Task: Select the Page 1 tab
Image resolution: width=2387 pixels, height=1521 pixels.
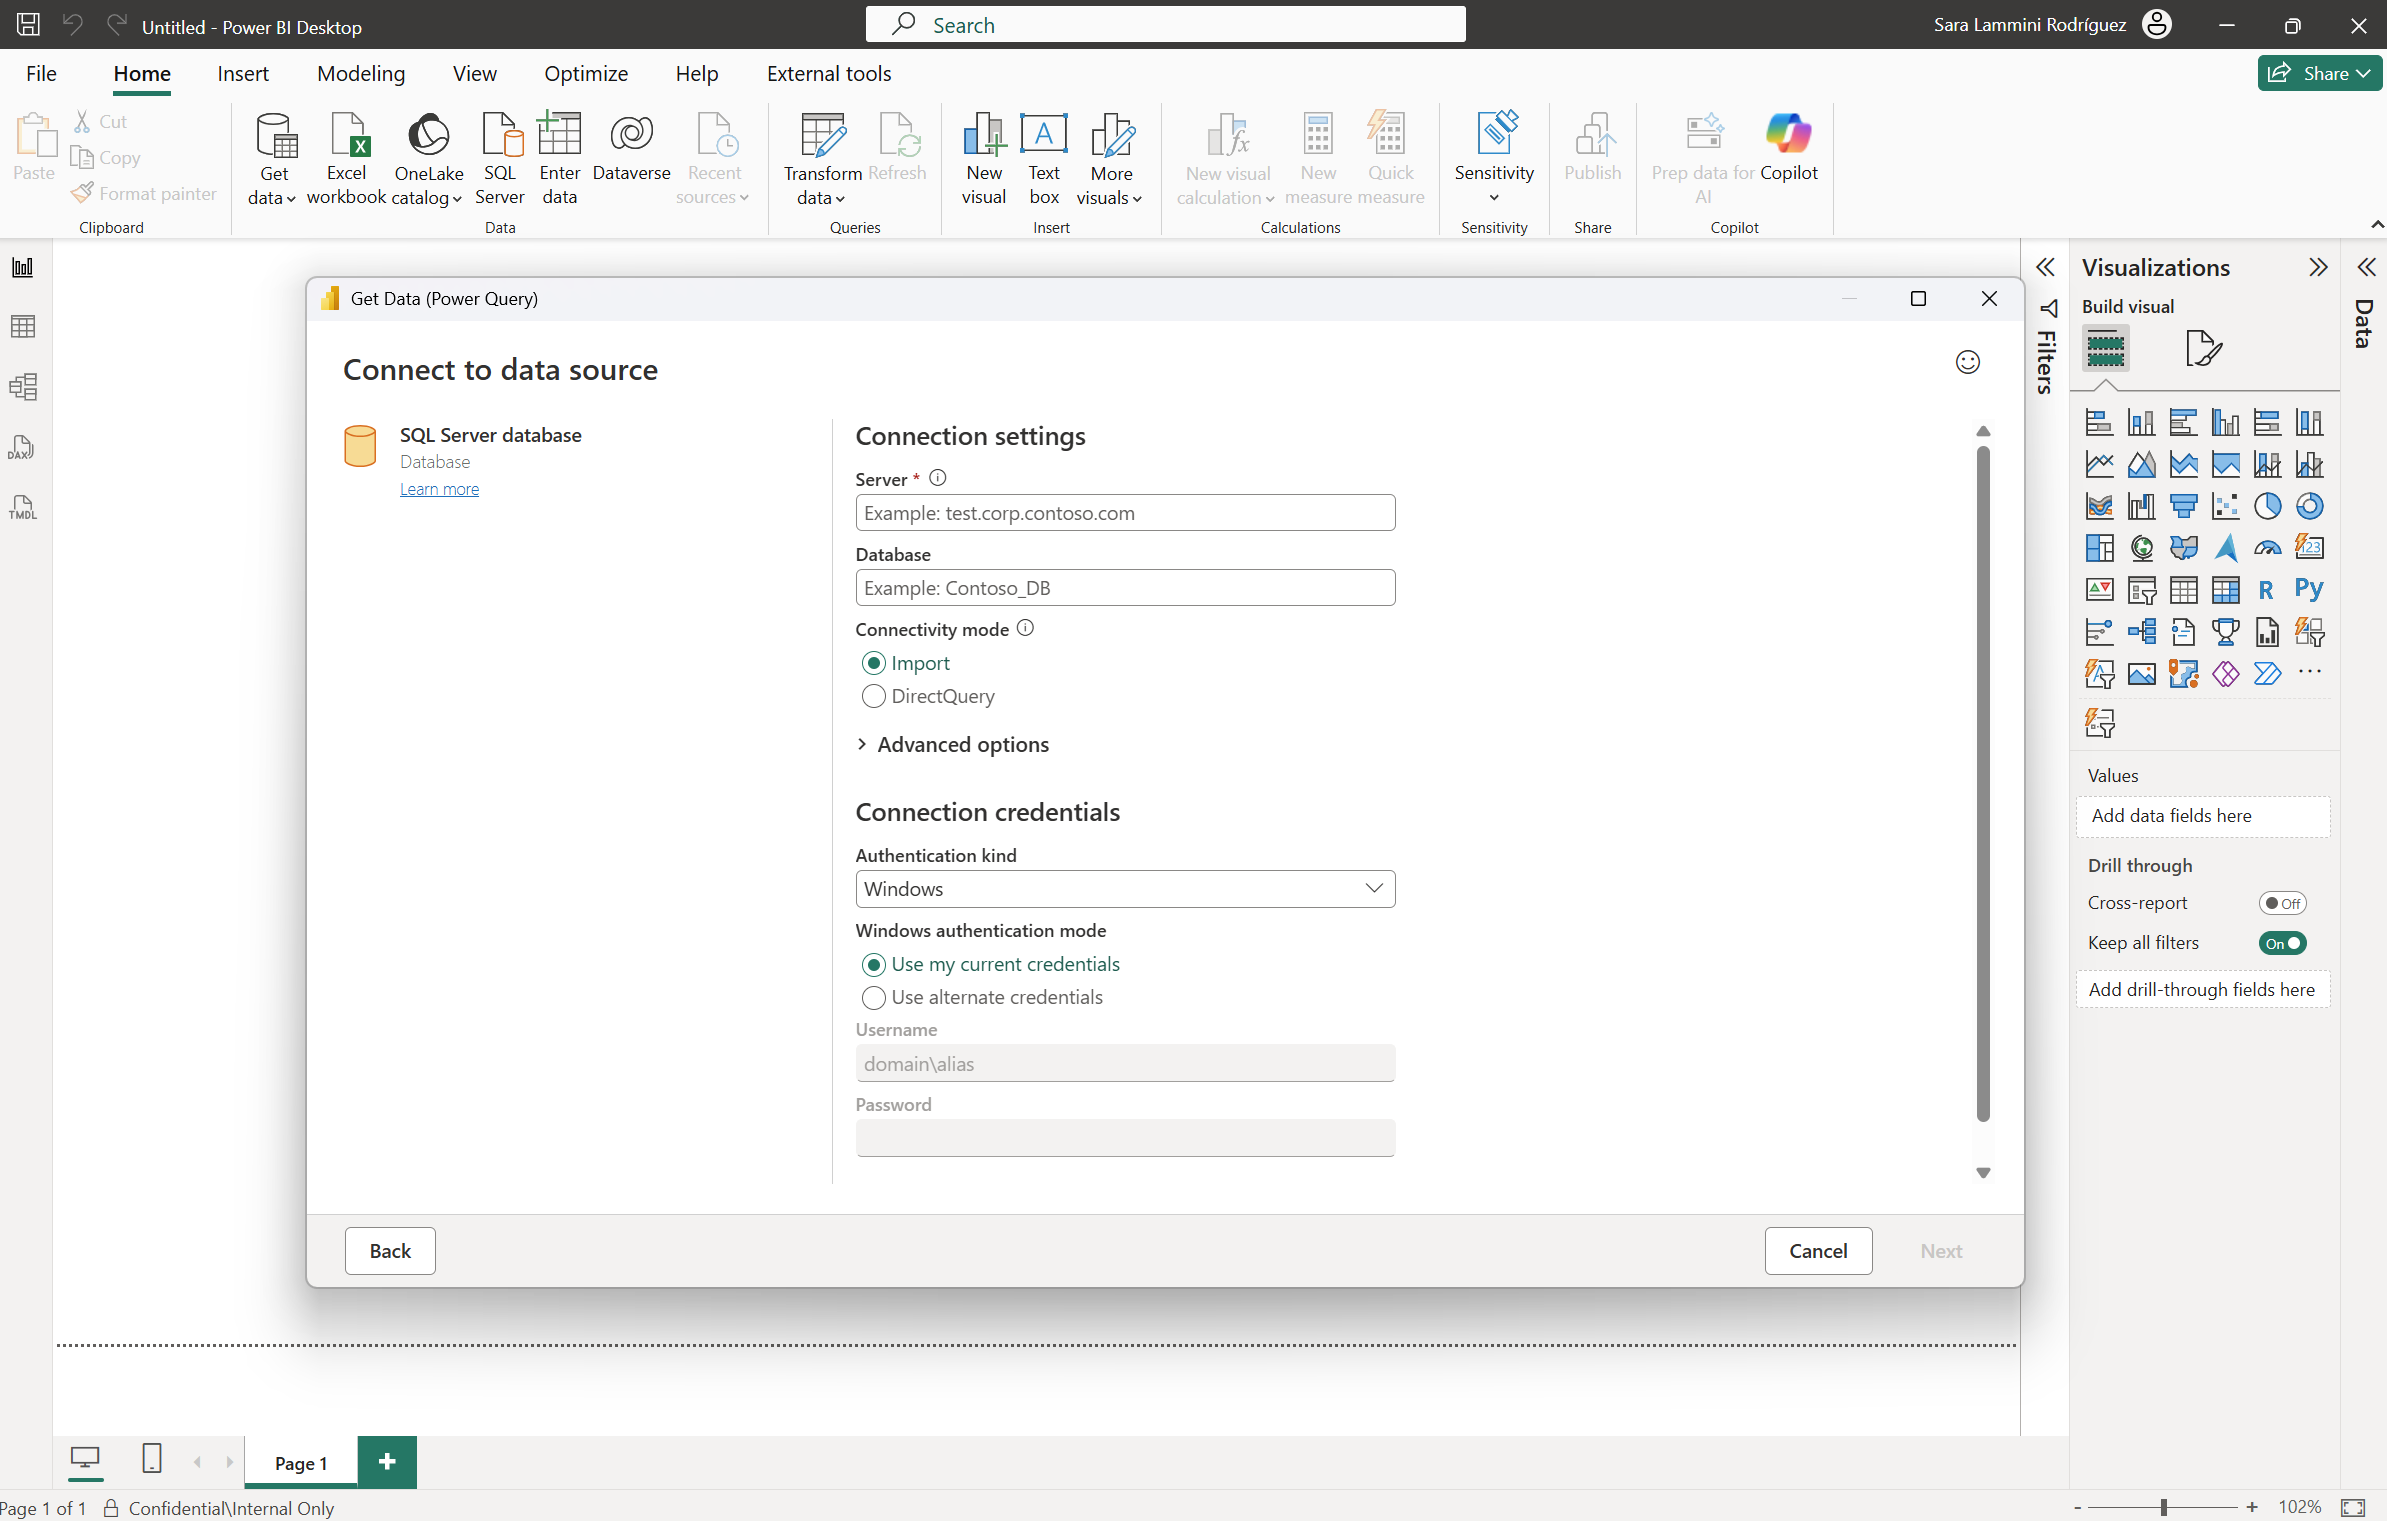Action: (x=301, y=1463)
